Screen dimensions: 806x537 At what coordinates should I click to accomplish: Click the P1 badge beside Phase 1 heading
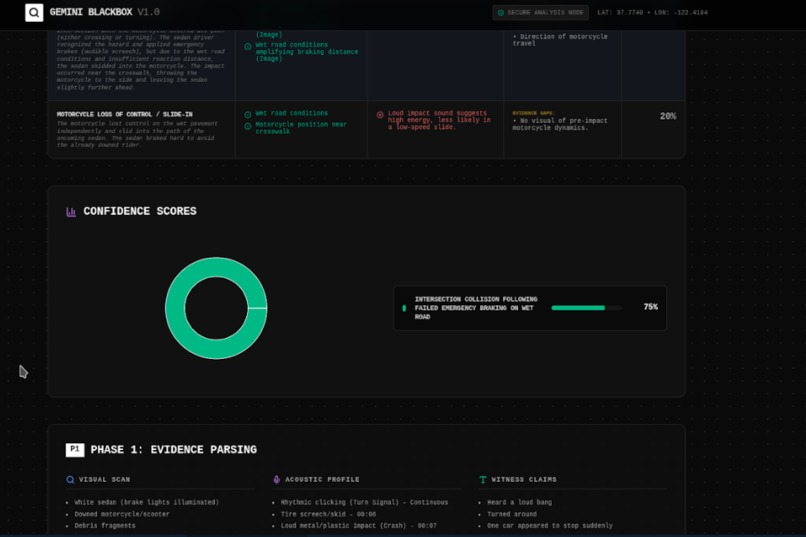75,450
